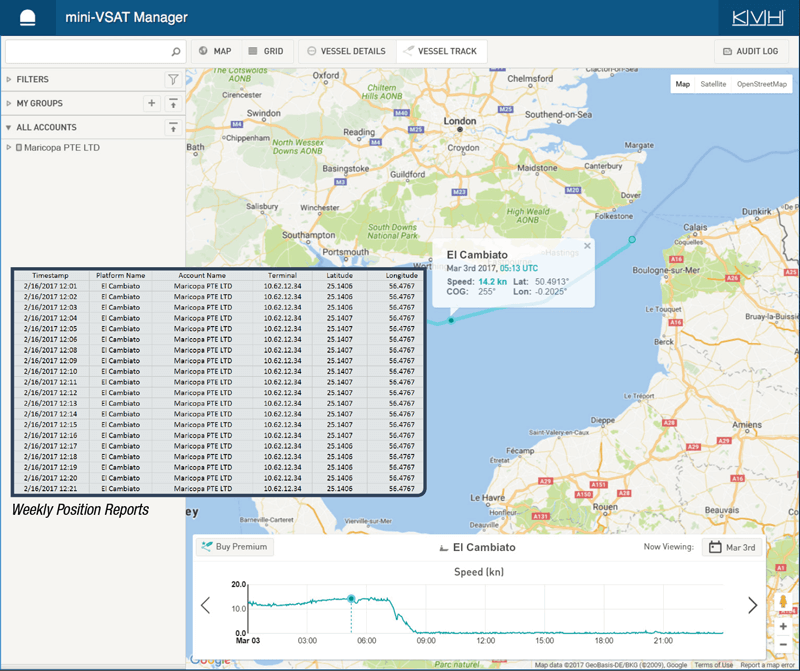Select the Satellite base layer

(x=713, y=84)
